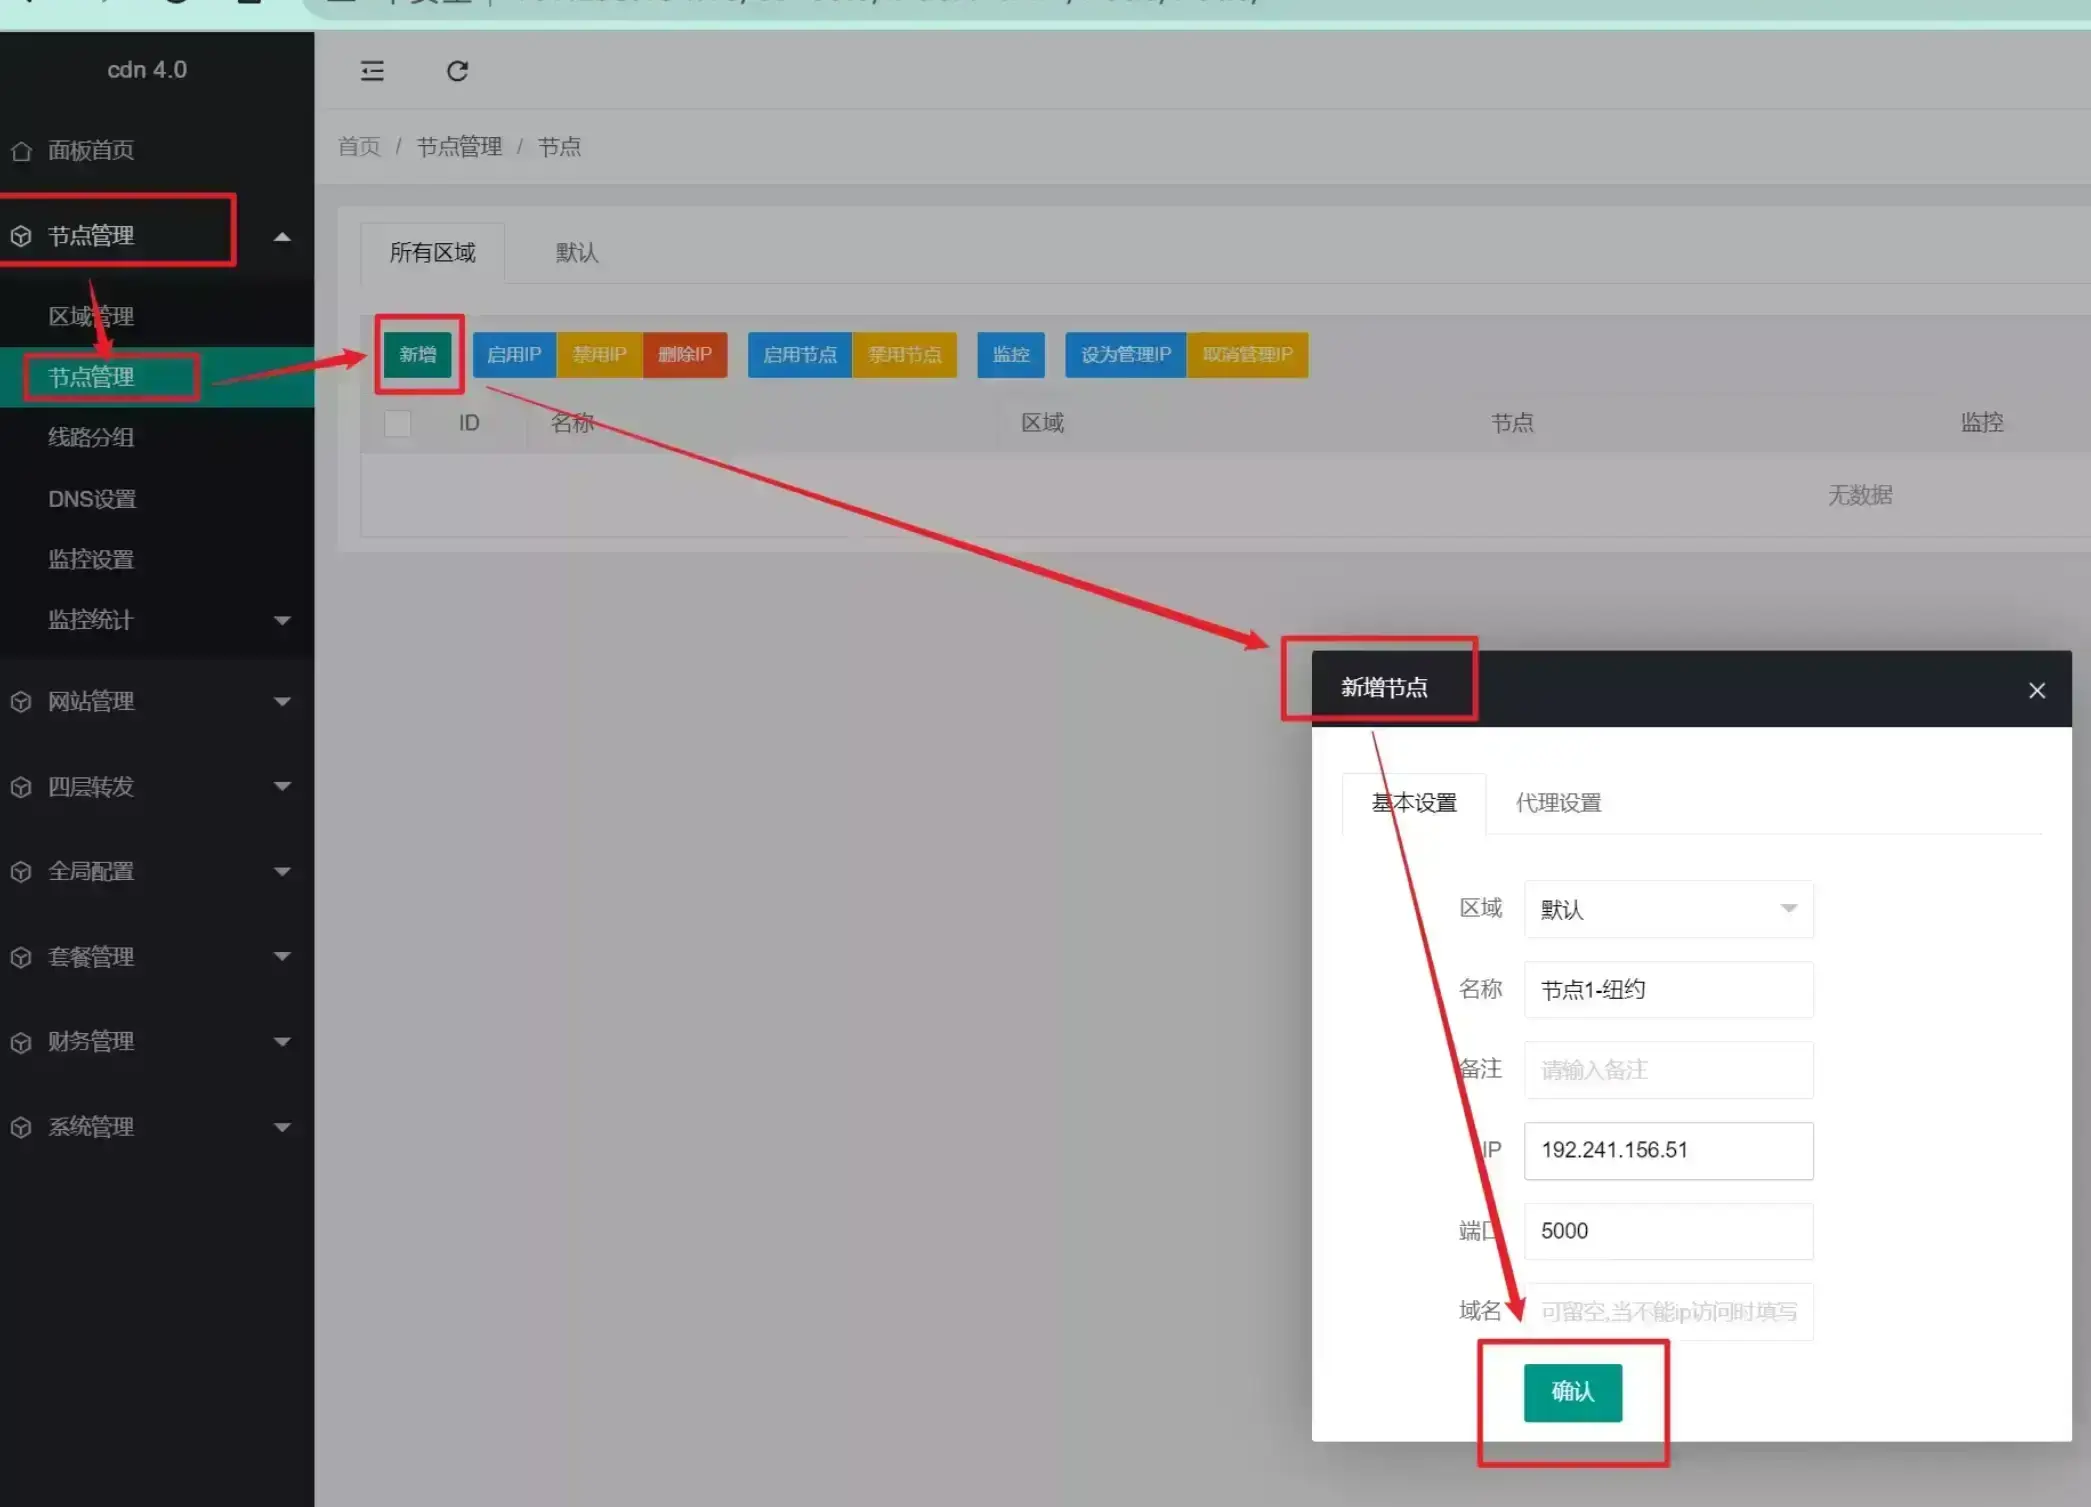Image resolution: width=2091 pixels, height=1507 pixels.
Task: Click the 备注 input field
Action: point(1668,1070)
